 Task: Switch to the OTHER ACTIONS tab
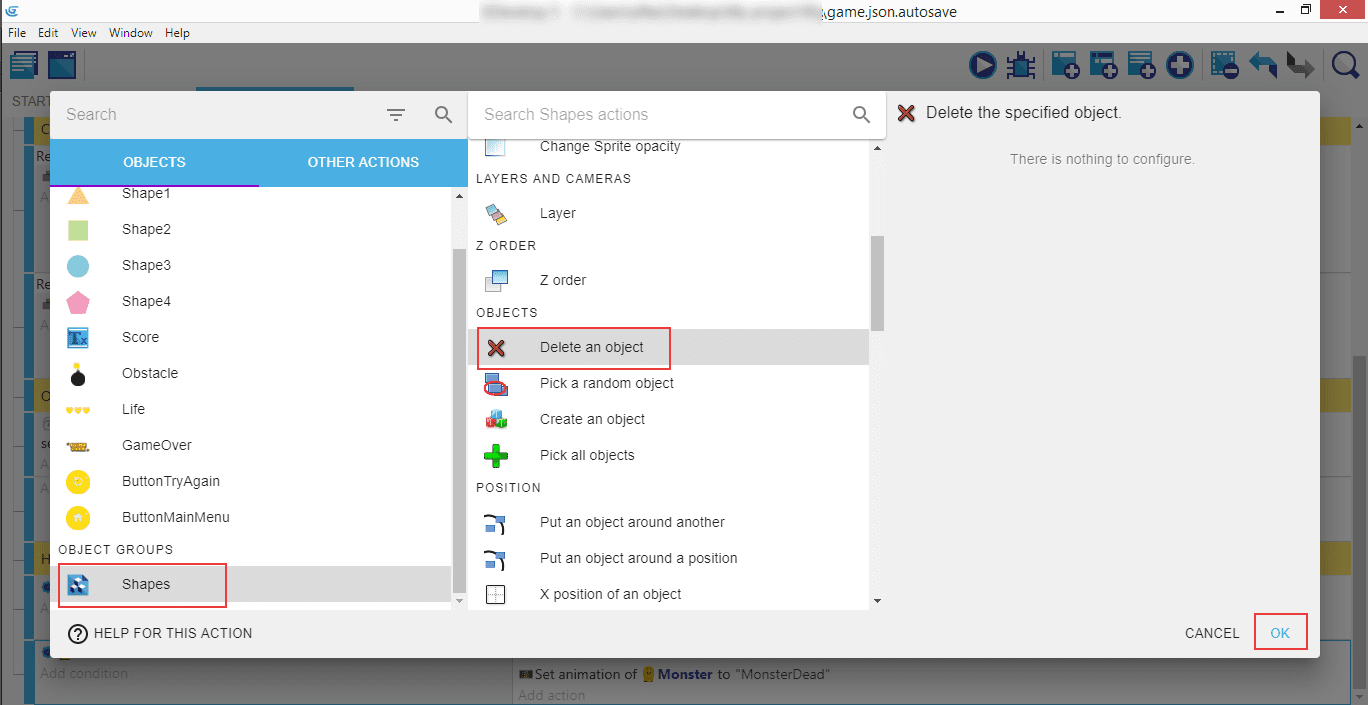(x=363, y=162)
